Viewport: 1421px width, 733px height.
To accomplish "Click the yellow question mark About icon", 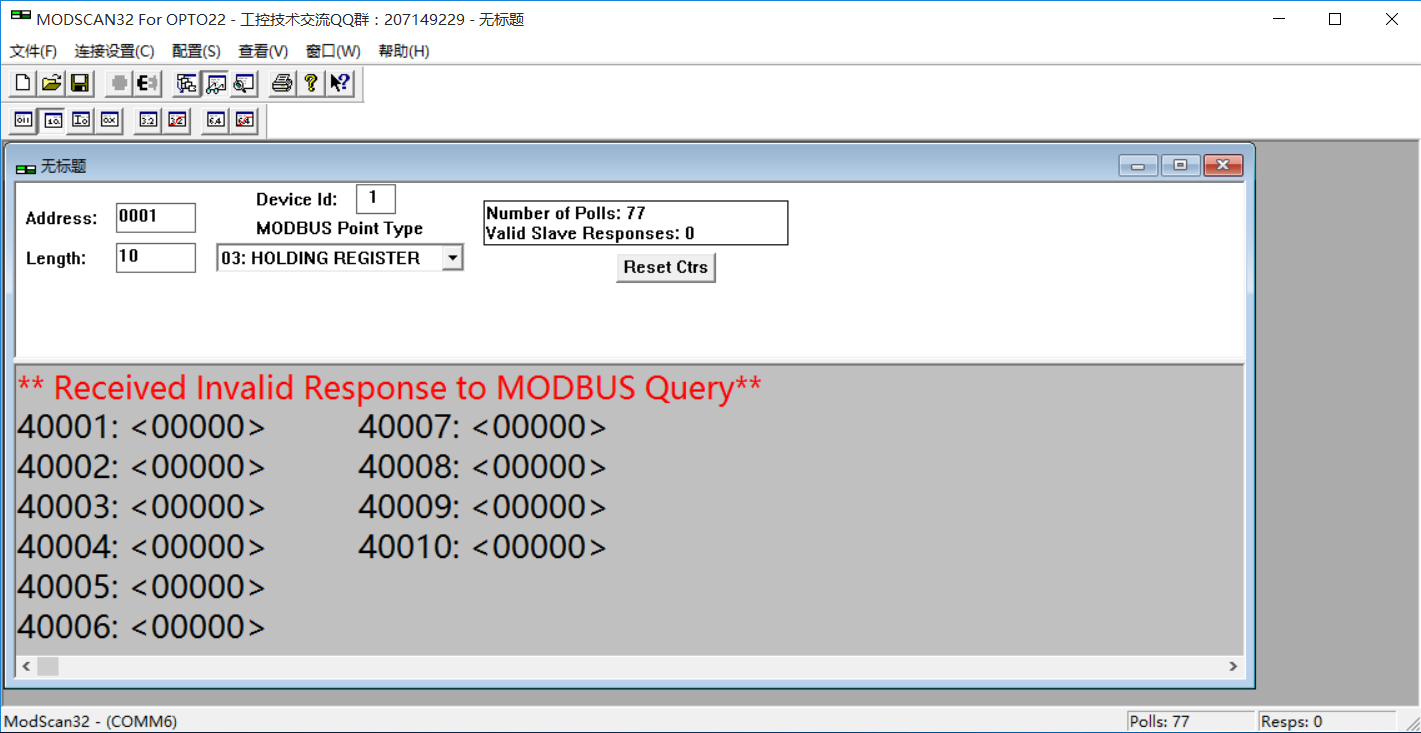I will point(311,84).
